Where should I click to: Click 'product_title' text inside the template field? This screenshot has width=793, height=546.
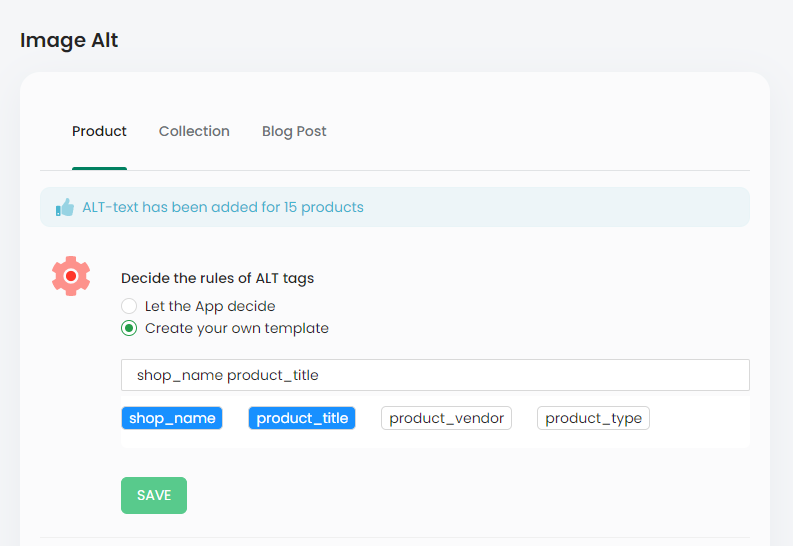coord(273,375)
